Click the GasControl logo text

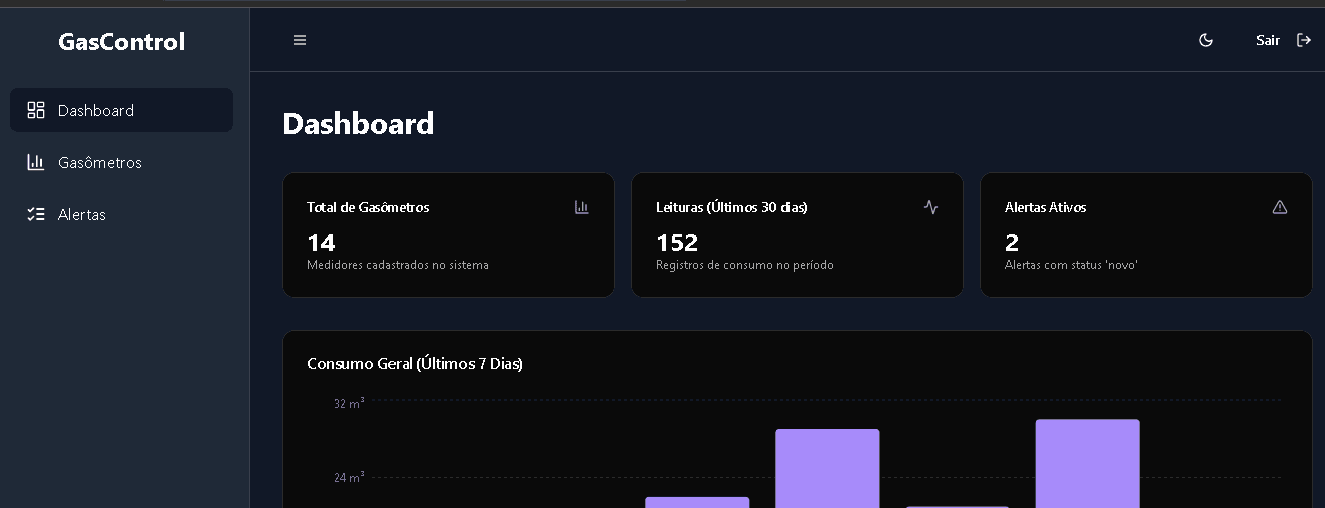pos(122,42)
